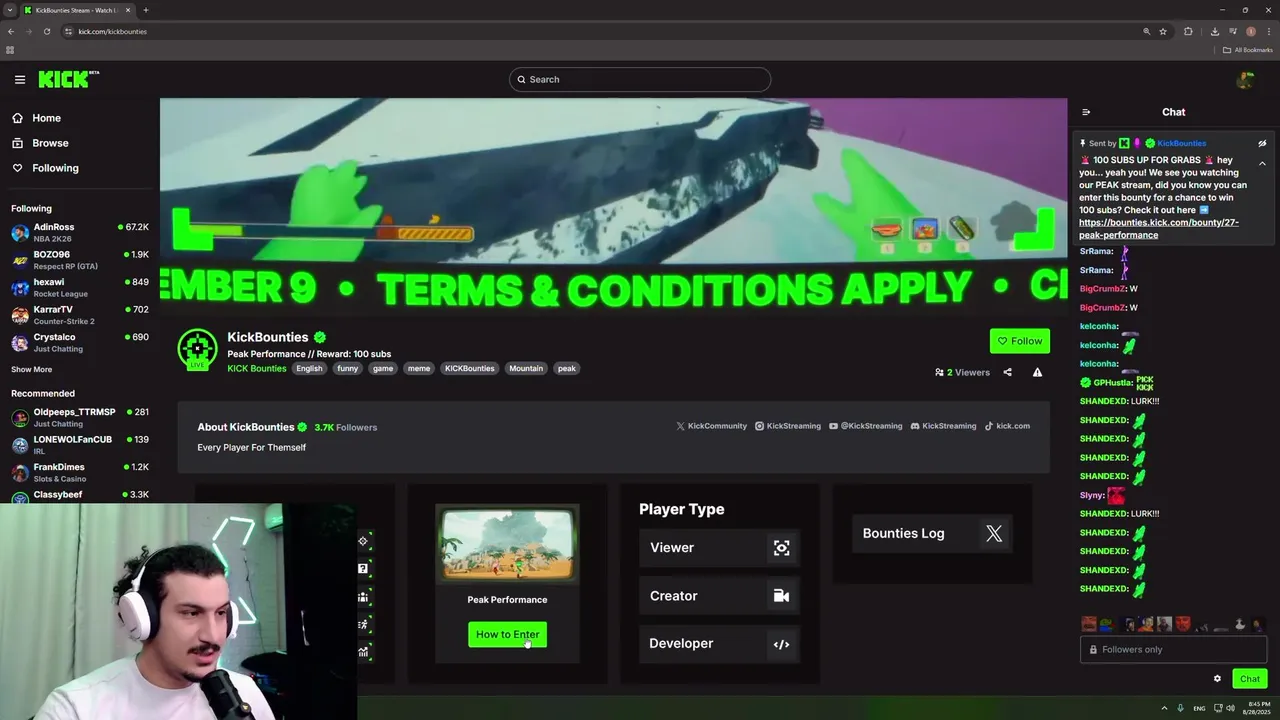Show hidden system tray icons chevron
This screenshot has height=720, width=1280.
pyautogui.click(x=1164, y=708)
